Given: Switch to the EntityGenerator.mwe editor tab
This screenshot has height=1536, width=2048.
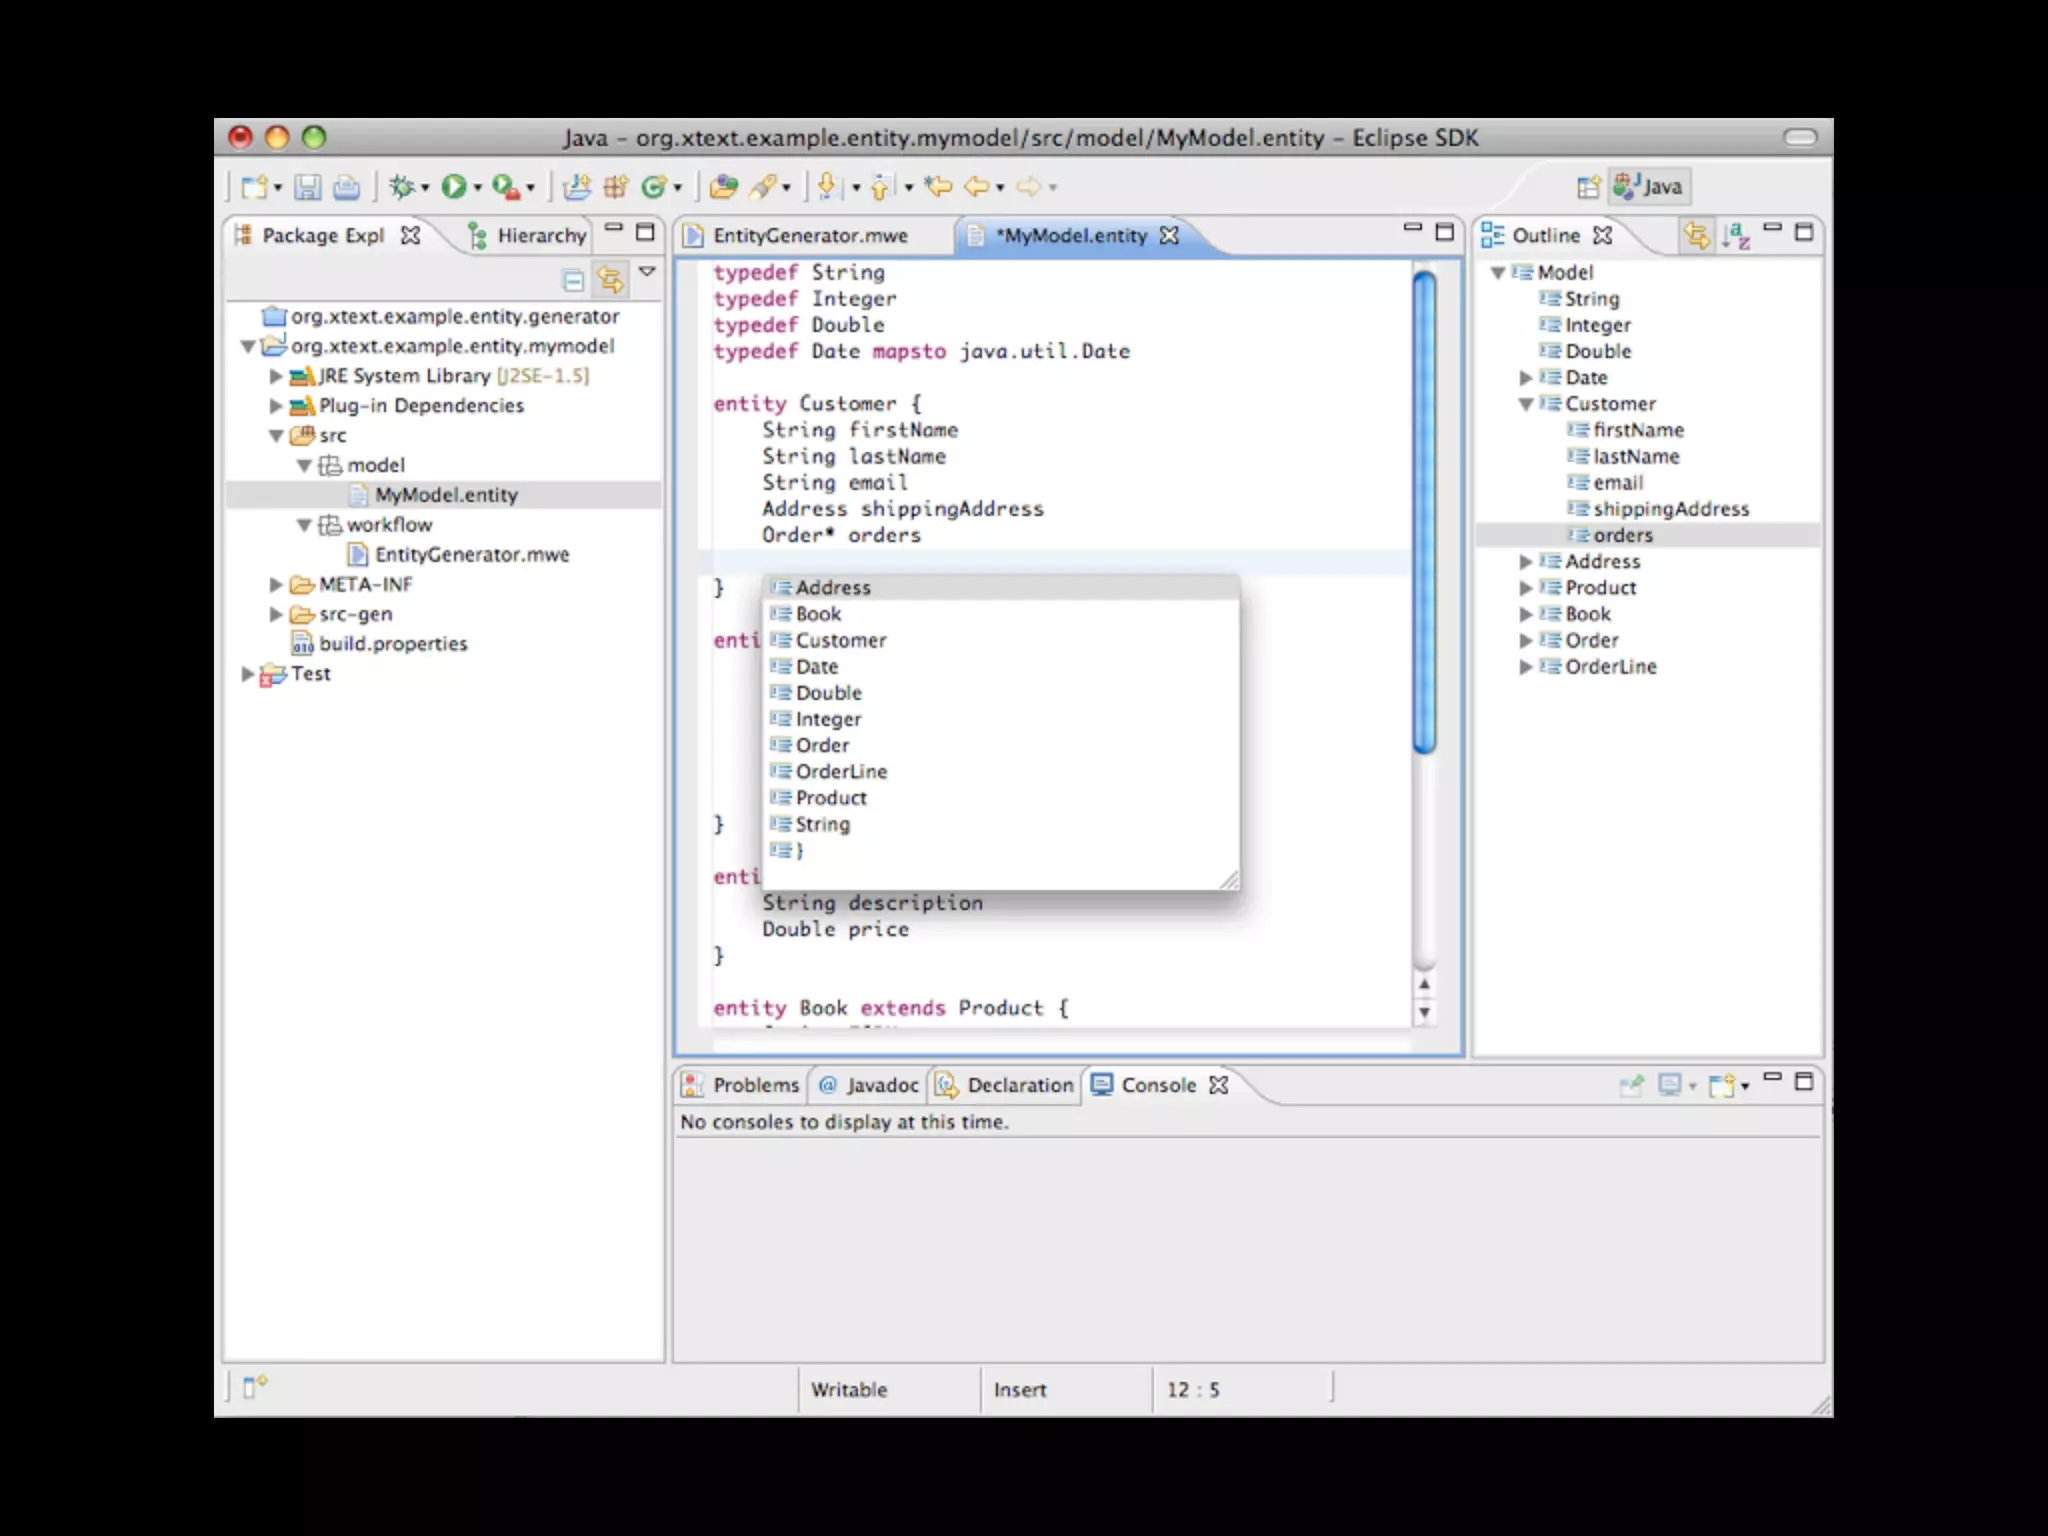Looking at the screenshot, I should [808, 236].
